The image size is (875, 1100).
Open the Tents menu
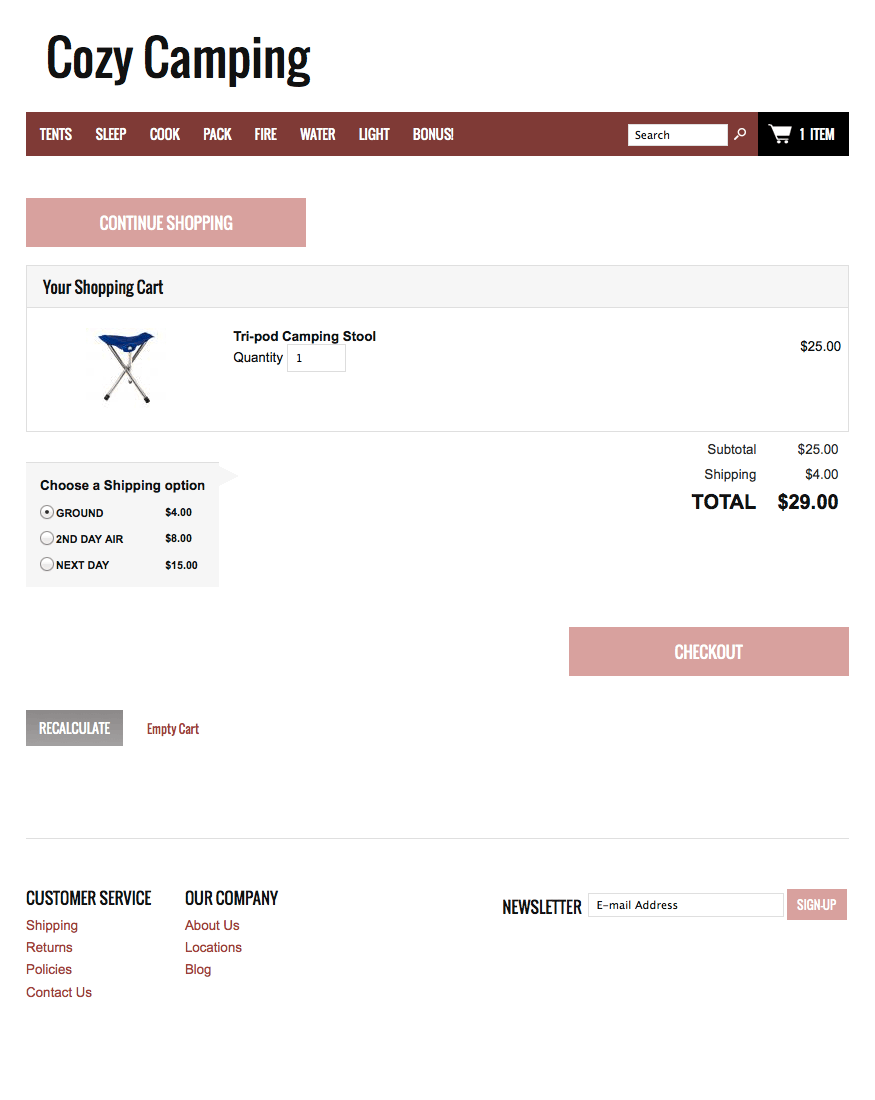(56, 134)
